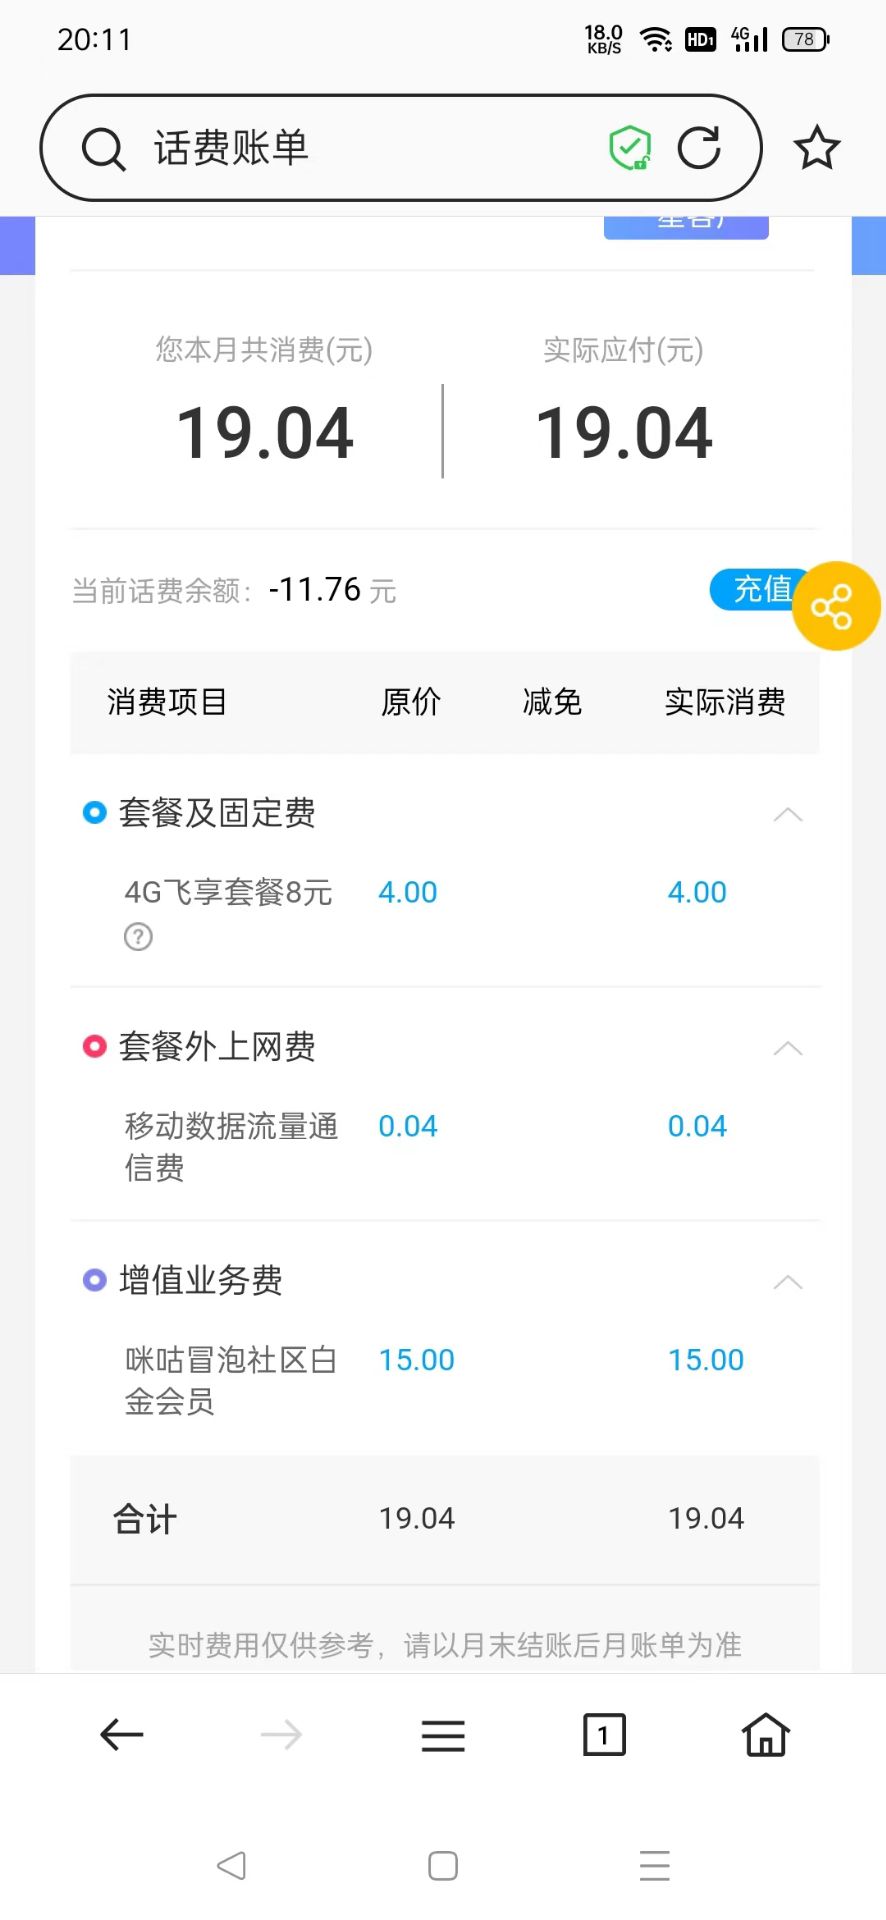Tap the Android system back triangle
Viewport: 886px width, 1920px height.
coord(231,1865)
